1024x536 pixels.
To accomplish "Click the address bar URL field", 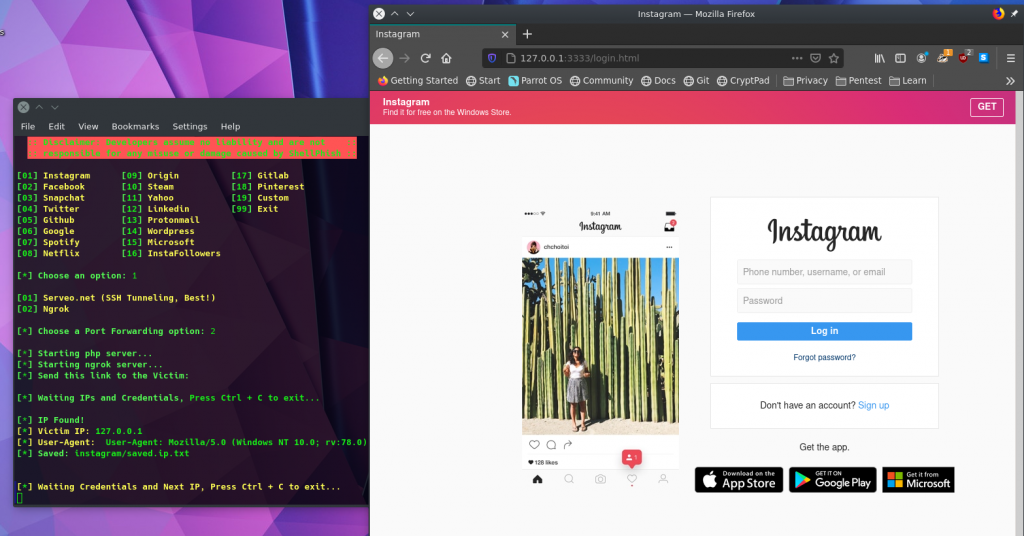I will tap(652, 58).
